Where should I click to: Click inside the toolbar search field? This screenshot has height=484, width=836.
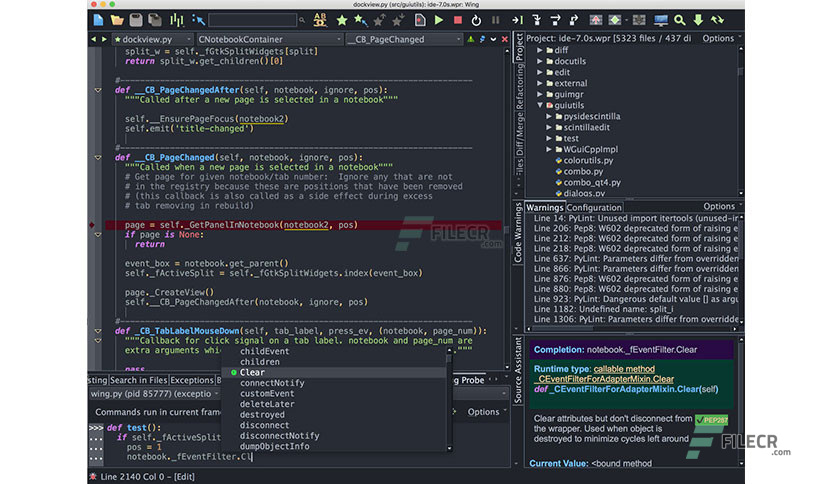click(252, 20)
